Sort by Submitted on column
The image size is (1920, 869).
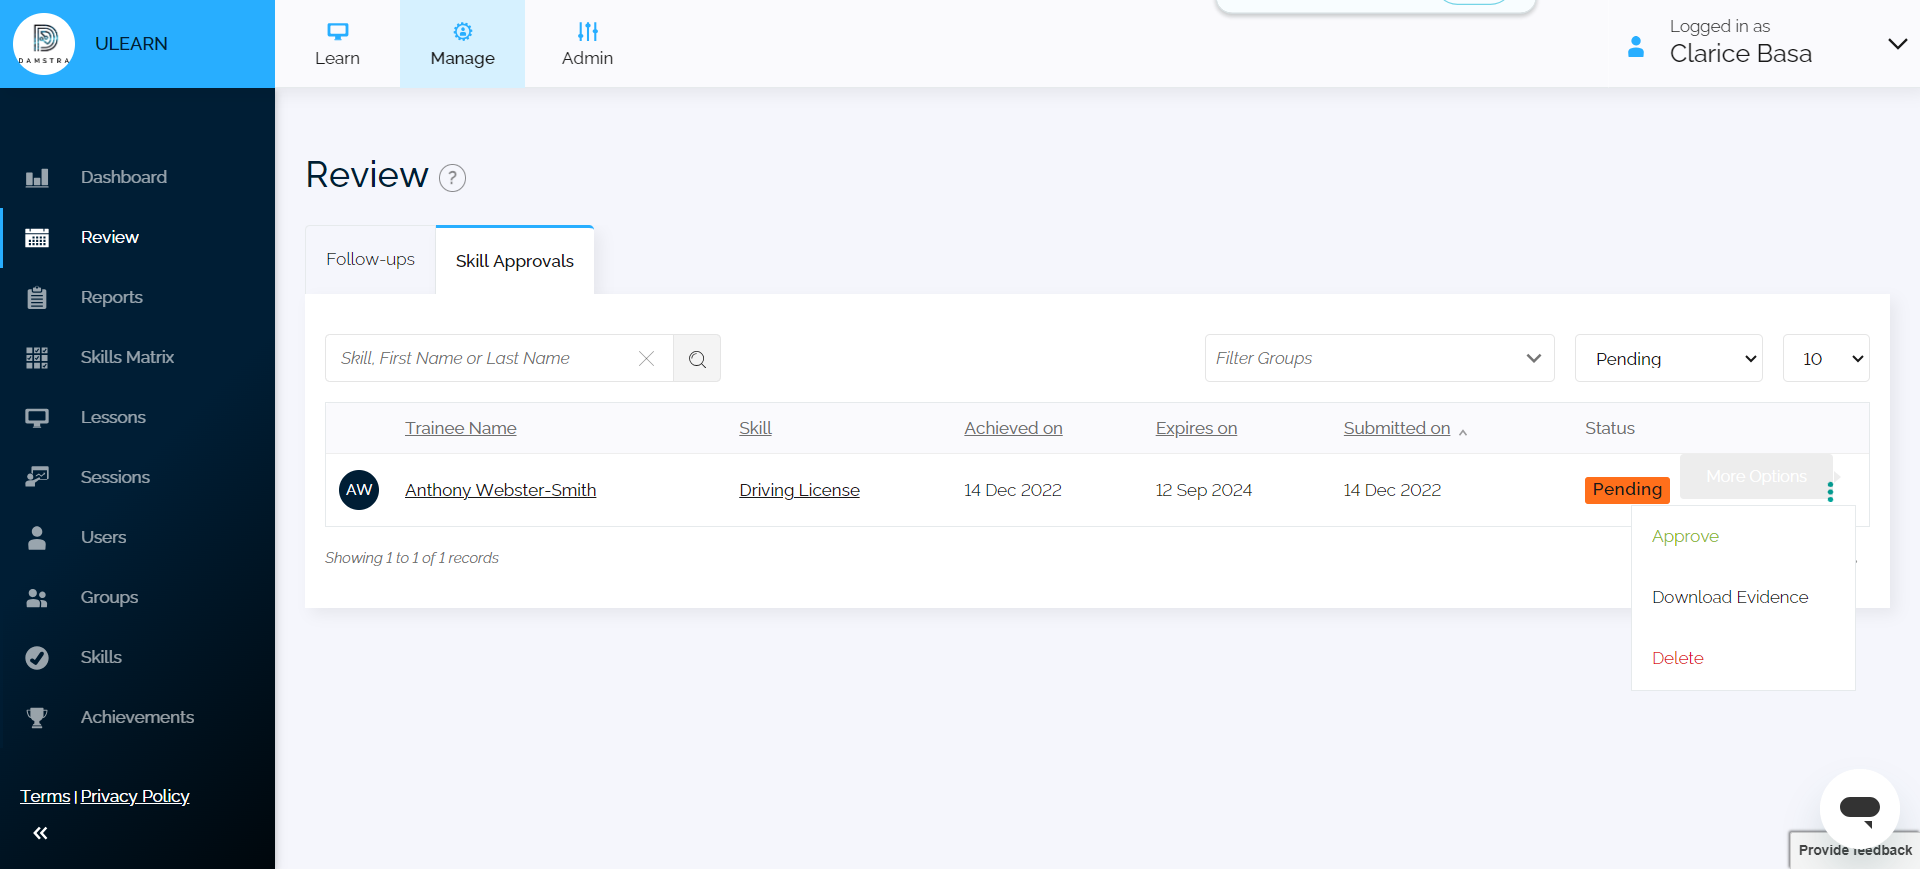pos(1397,428)
